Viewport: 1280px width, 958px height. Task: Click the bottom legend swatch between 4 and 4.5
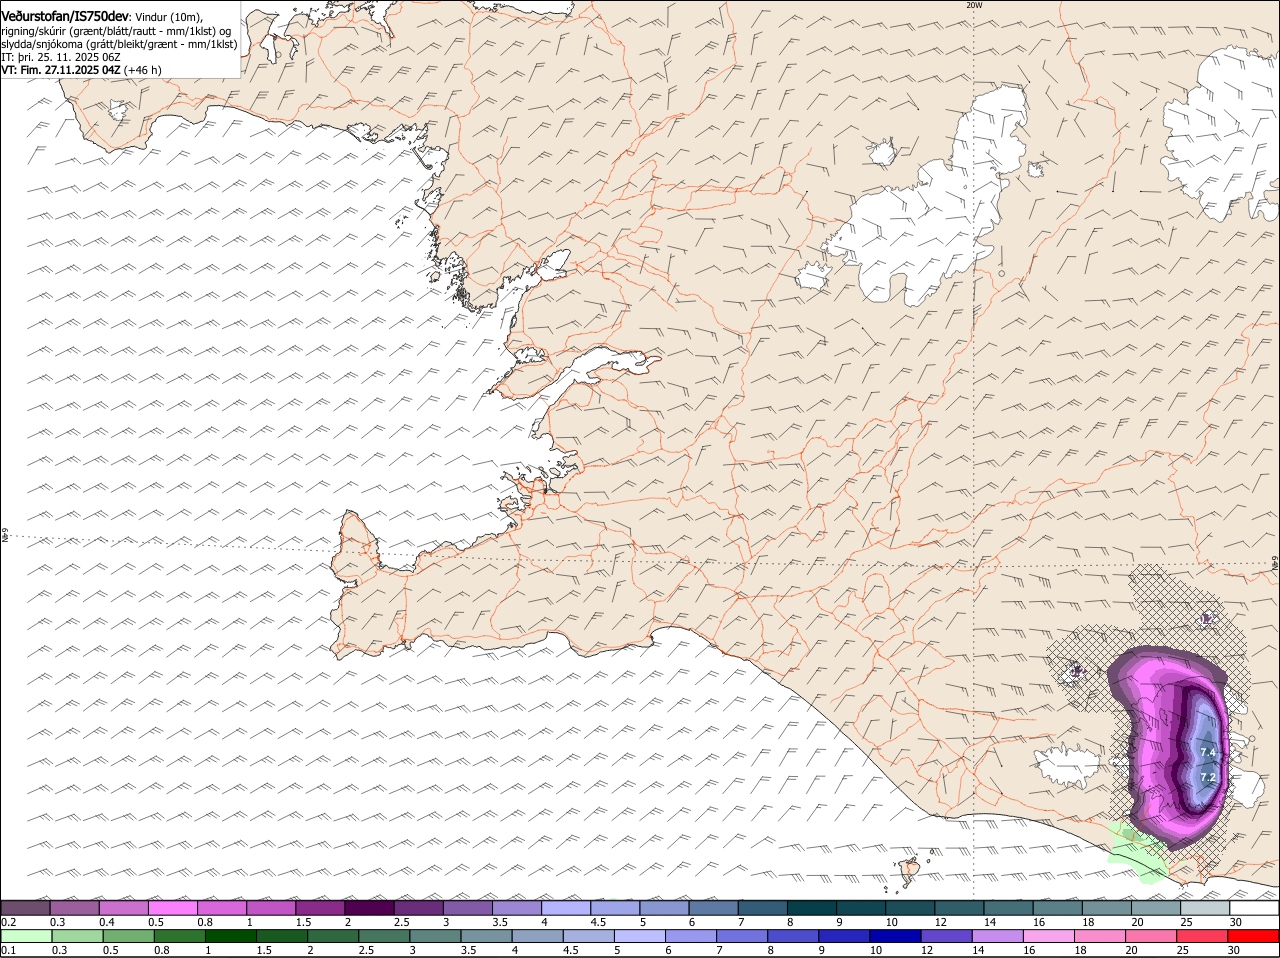tap(537, 936)
